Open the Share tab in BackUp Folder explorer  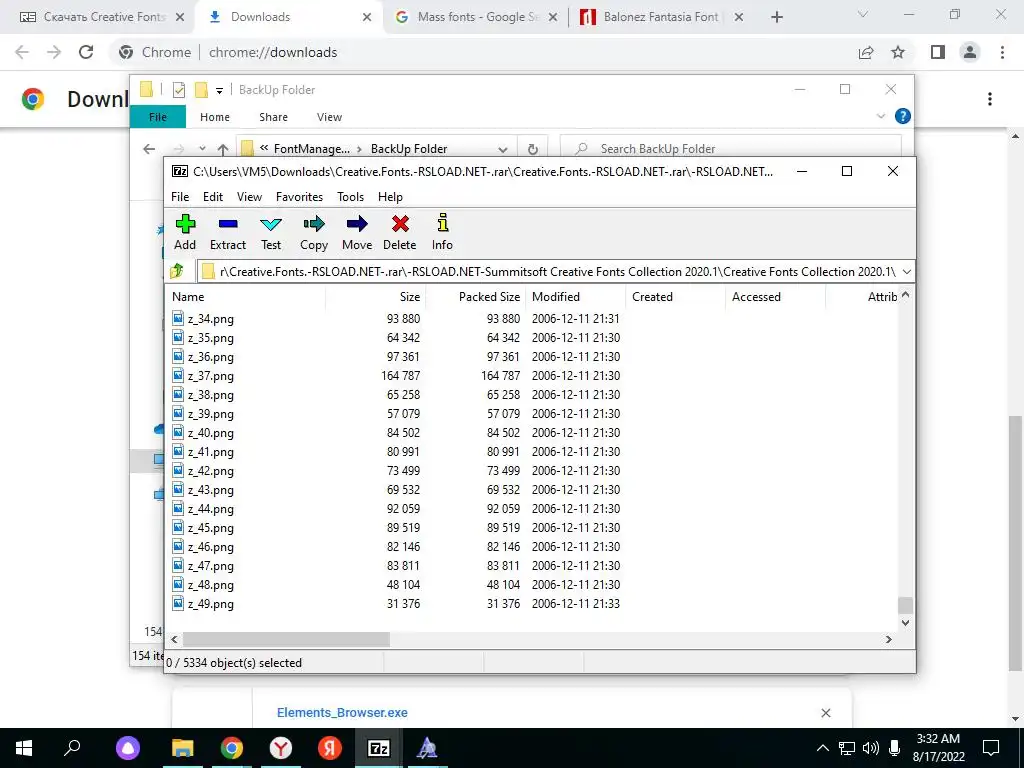pyautogui.click(x=273, y=117)
